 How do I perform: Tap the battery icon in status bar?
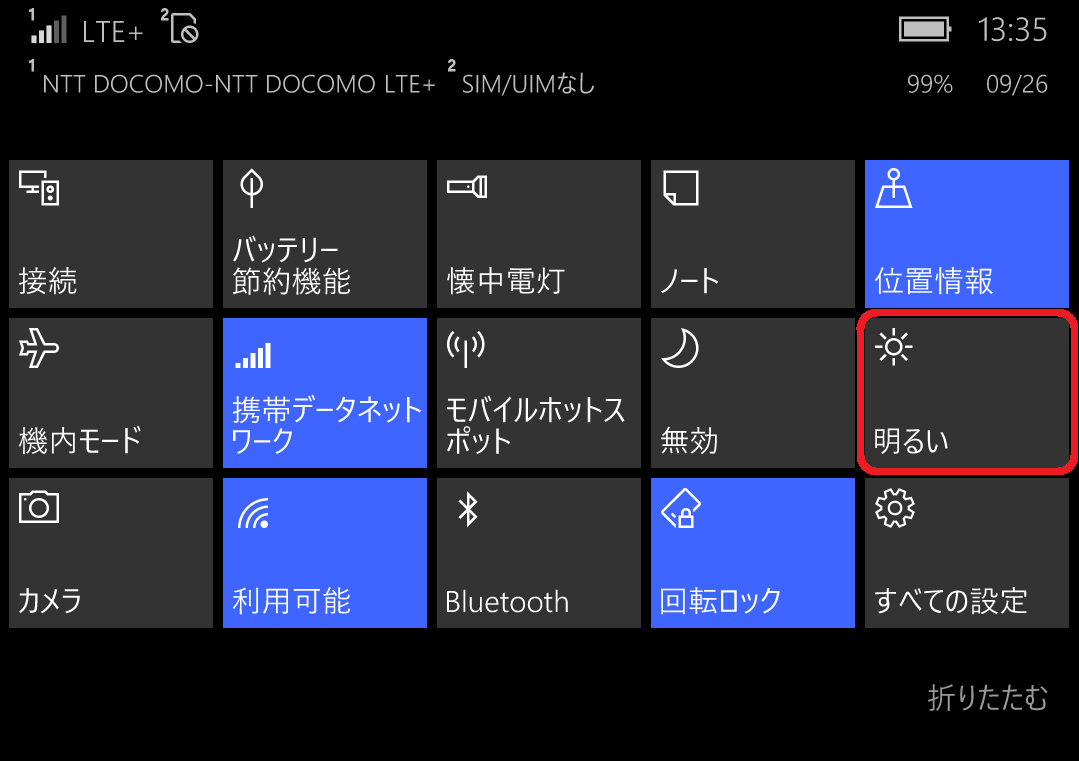click(925, 30)
